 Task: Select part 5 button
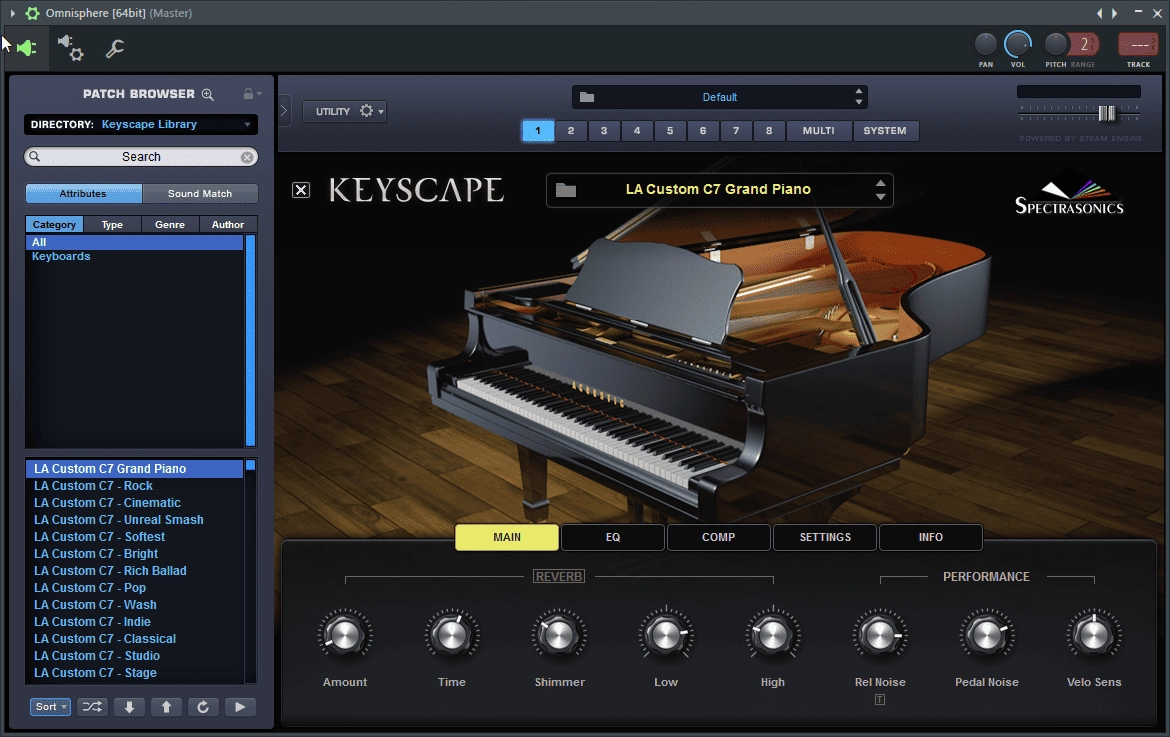pyautogui.click(x=670, y=131)
